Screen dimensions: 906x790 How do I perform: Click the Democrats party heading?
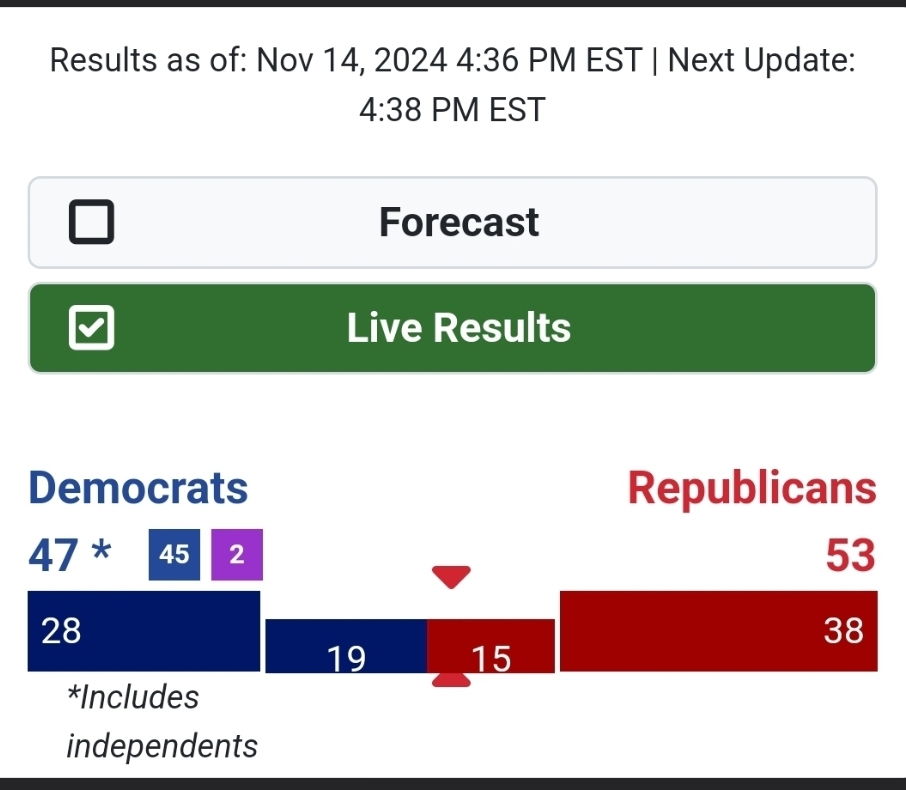(x=138, y=488)
